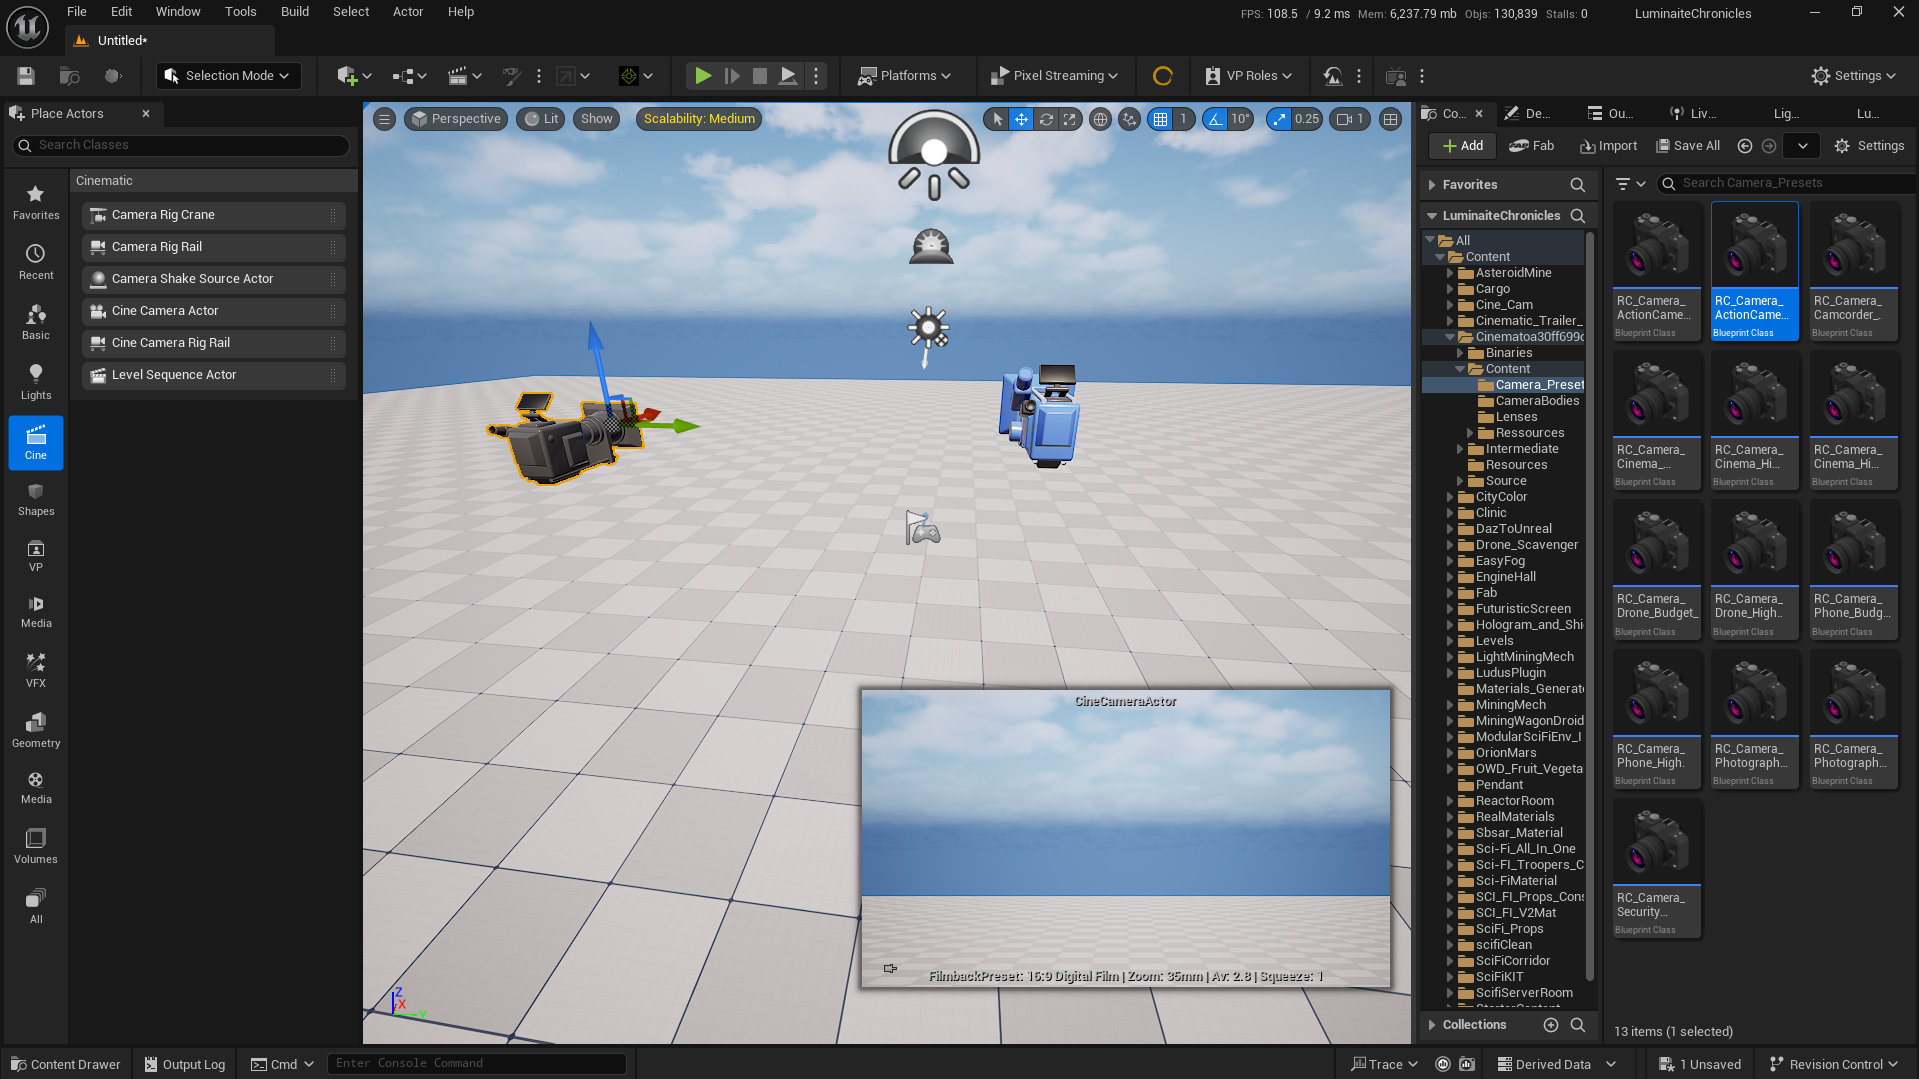Toggle the Lit view mode button

tap(542, 119)
